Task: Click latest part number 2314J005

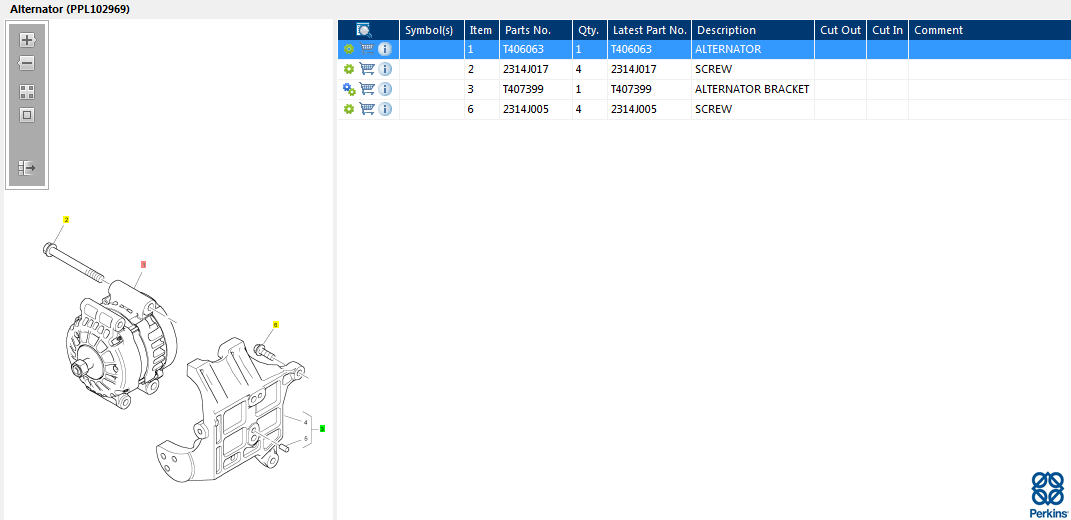Action: point(634,109)
